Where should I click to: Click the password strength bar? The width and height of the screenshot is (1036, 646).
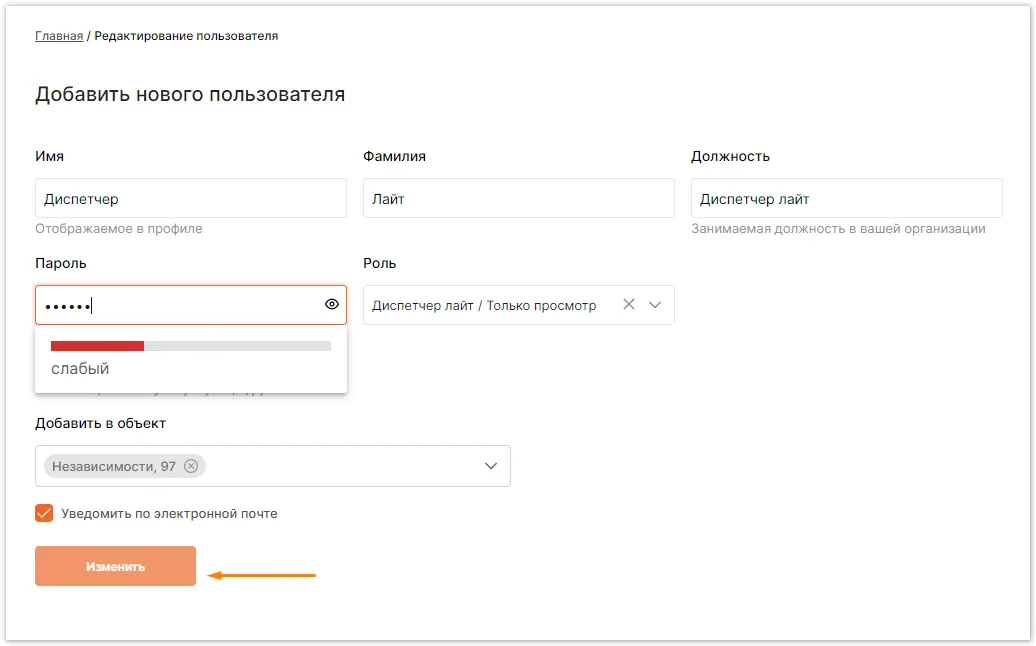click(x=191, y=346)
